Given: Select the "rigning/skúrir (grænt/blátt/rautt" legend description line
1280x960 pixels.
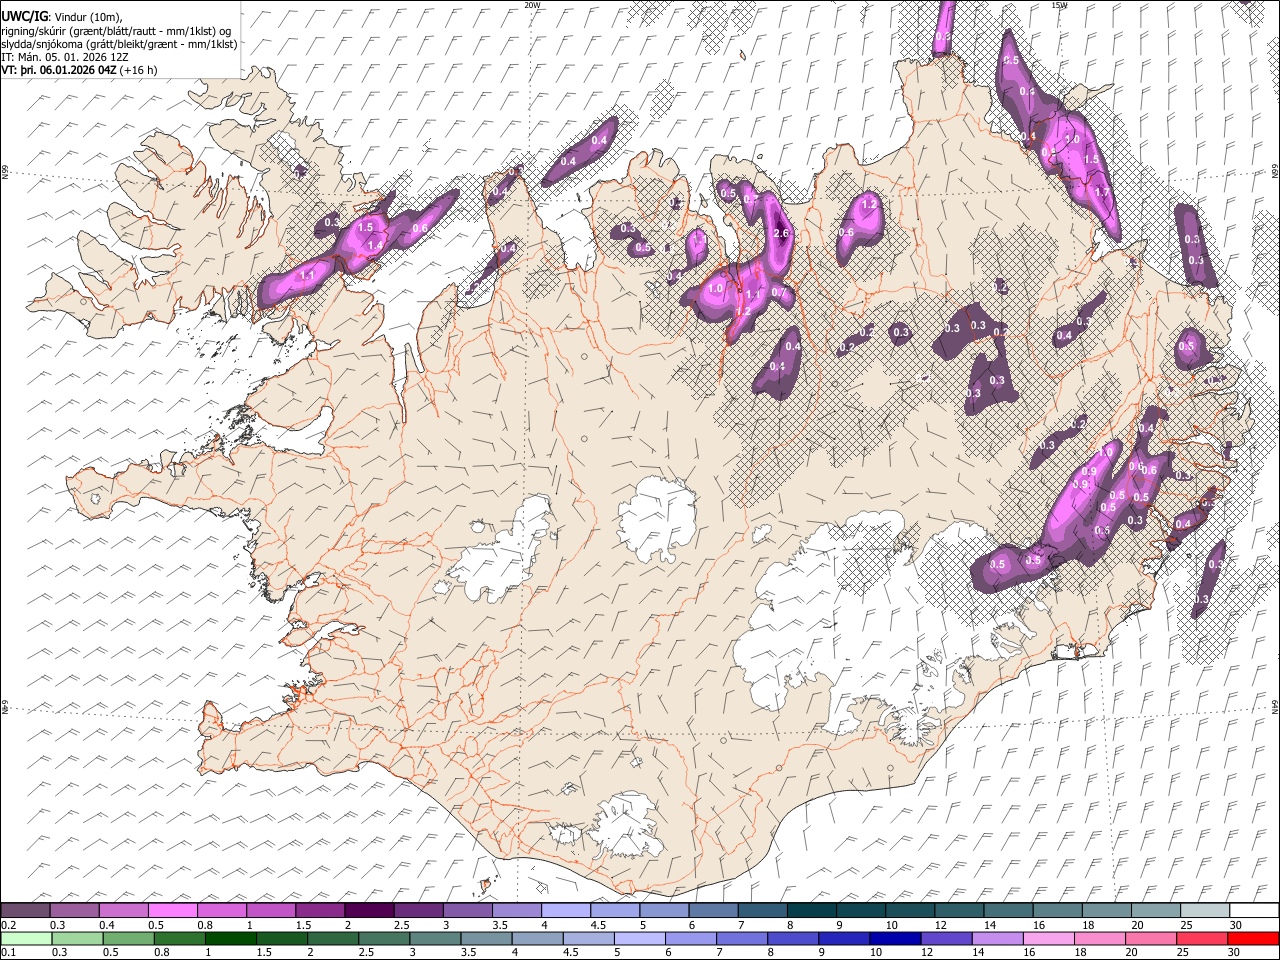Looking at the screenshot, I should (x=116, y=31).
